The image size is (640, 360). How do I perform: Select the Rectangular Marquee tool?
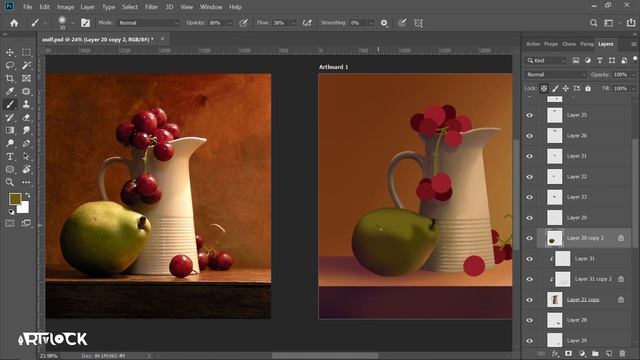pos(26,52)
